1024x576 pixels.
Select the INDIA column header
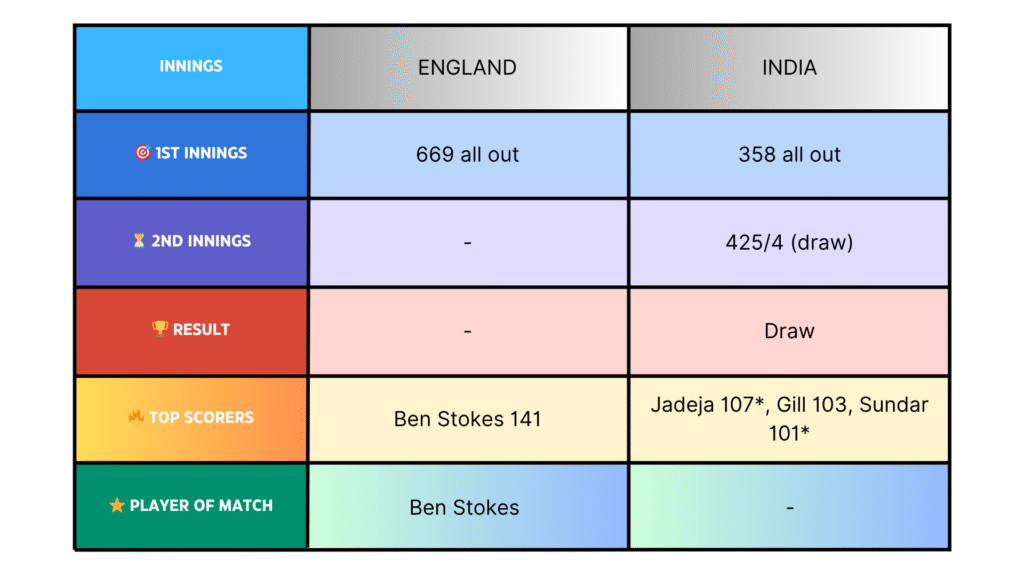789,67
